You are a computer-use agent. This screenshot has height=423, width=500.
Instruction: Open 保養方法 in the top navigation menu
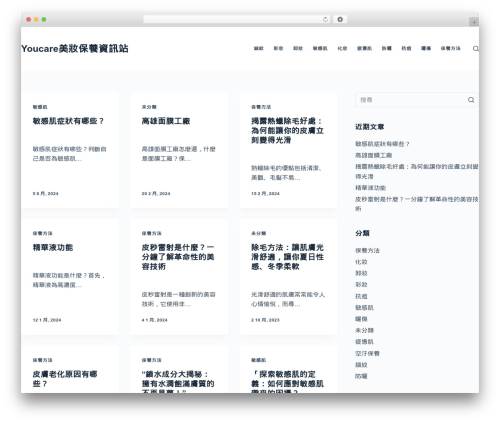[450, 49]
